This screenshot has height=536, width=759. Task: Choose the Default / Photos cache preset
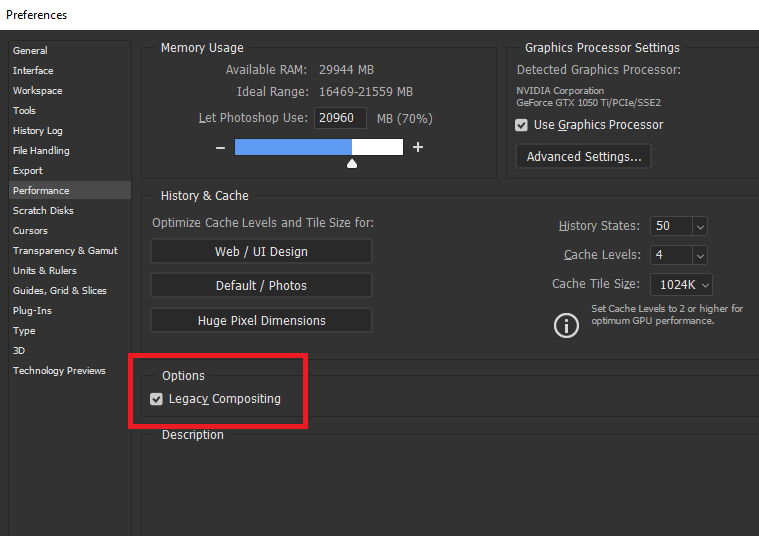coord(261,286)
